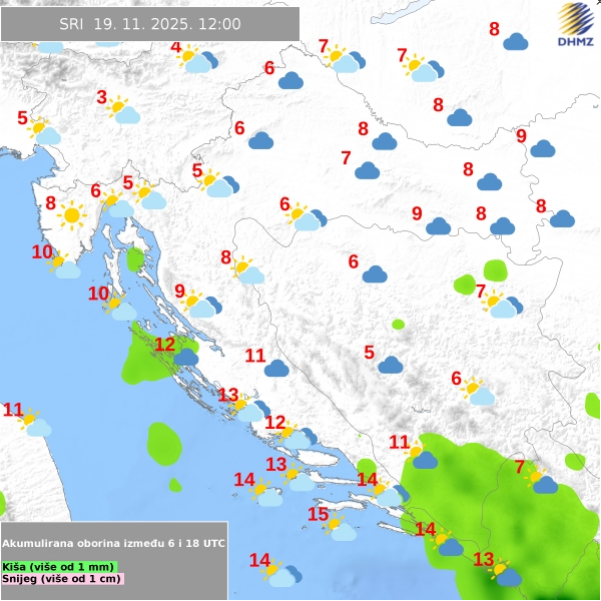The height and width of the screenshot is (601, 601).
Task: Click the partly sunny icon beside 12
Action: (x=296, y=435)
